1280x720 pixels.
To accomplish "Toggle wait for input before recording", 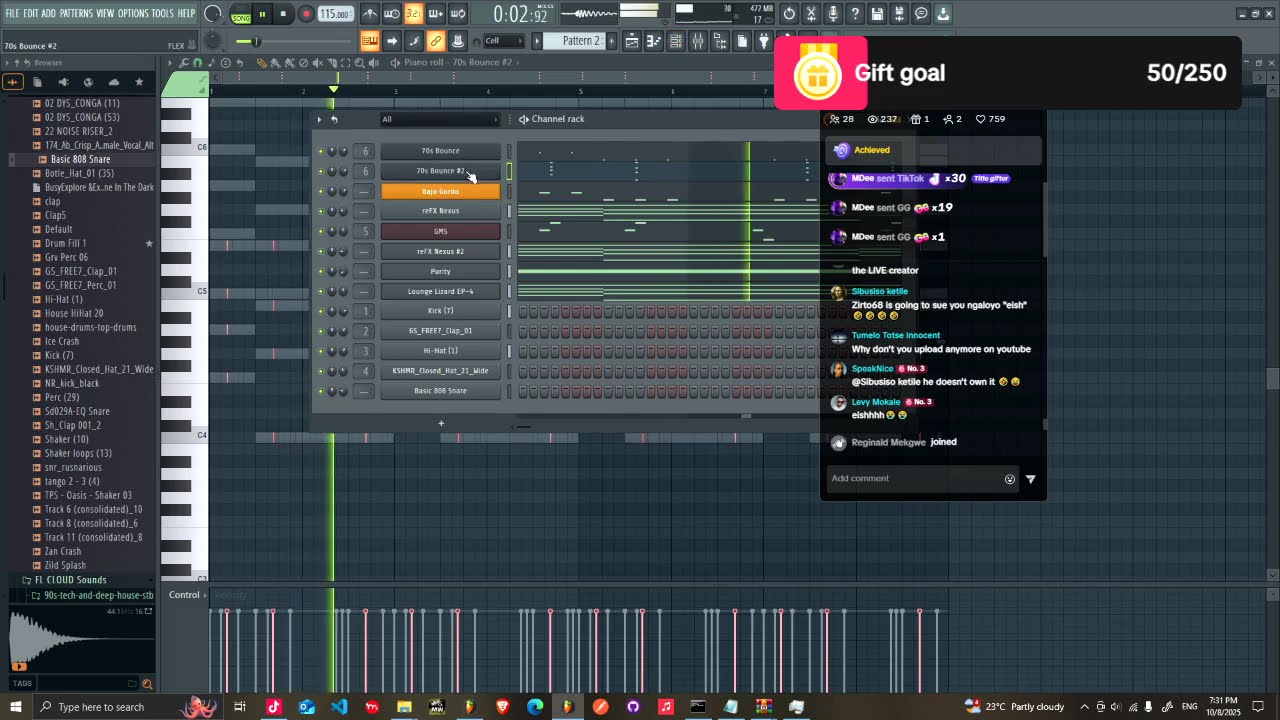I will 392,14.
